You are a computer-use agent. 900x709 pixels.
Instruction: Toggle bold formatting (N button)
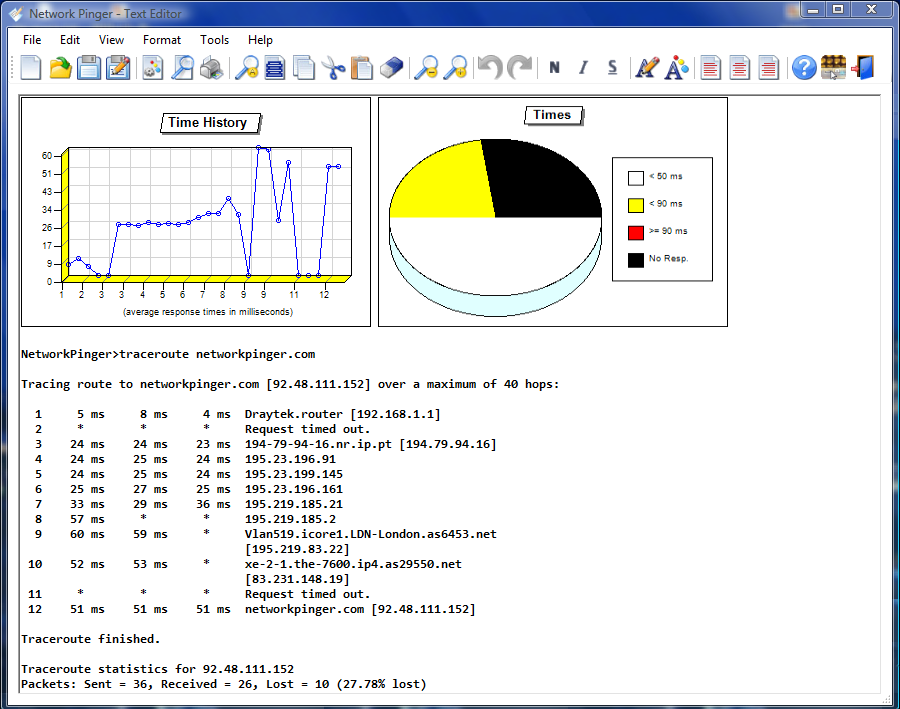pos(554,68)
